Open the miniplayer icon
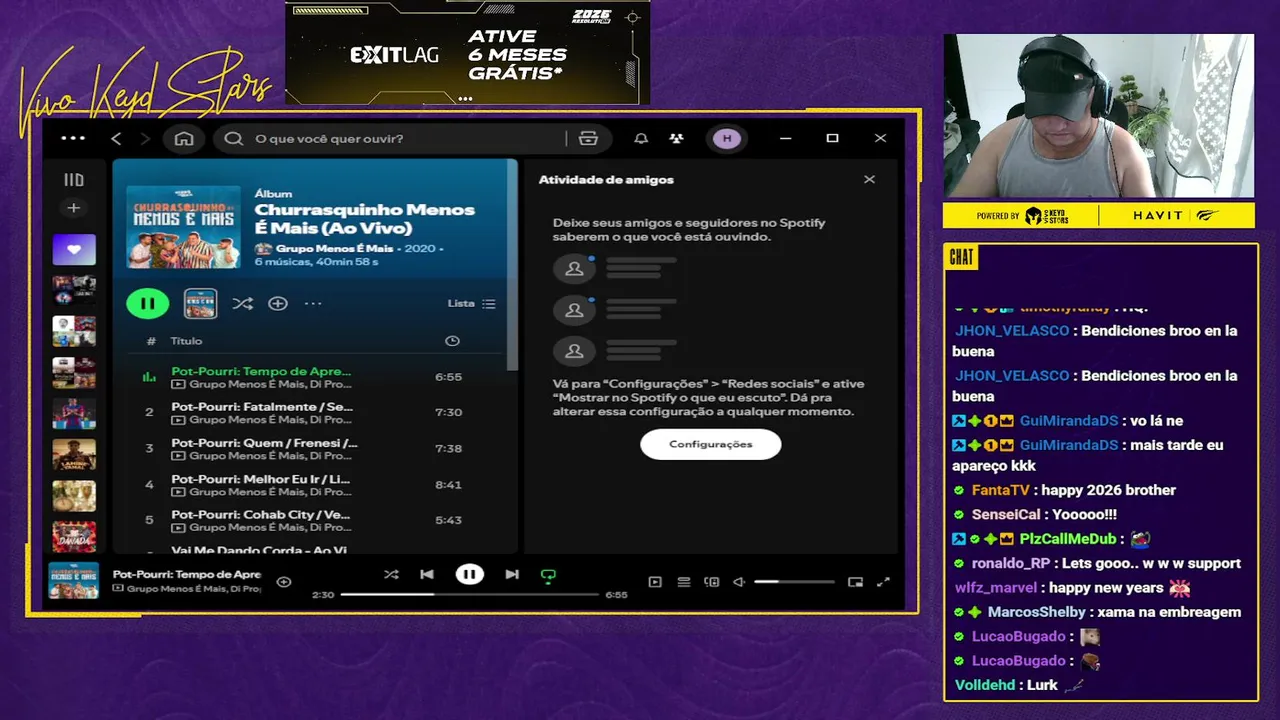This screenshot has height=720, width=1280. 855,581
